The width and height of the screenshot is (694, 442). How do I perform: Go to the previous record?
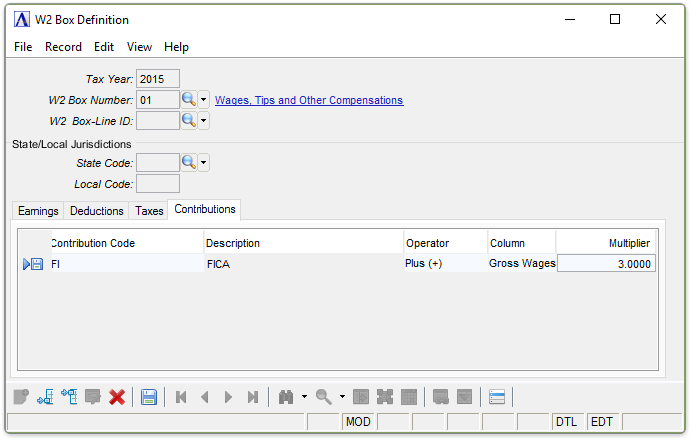point(205,397)
